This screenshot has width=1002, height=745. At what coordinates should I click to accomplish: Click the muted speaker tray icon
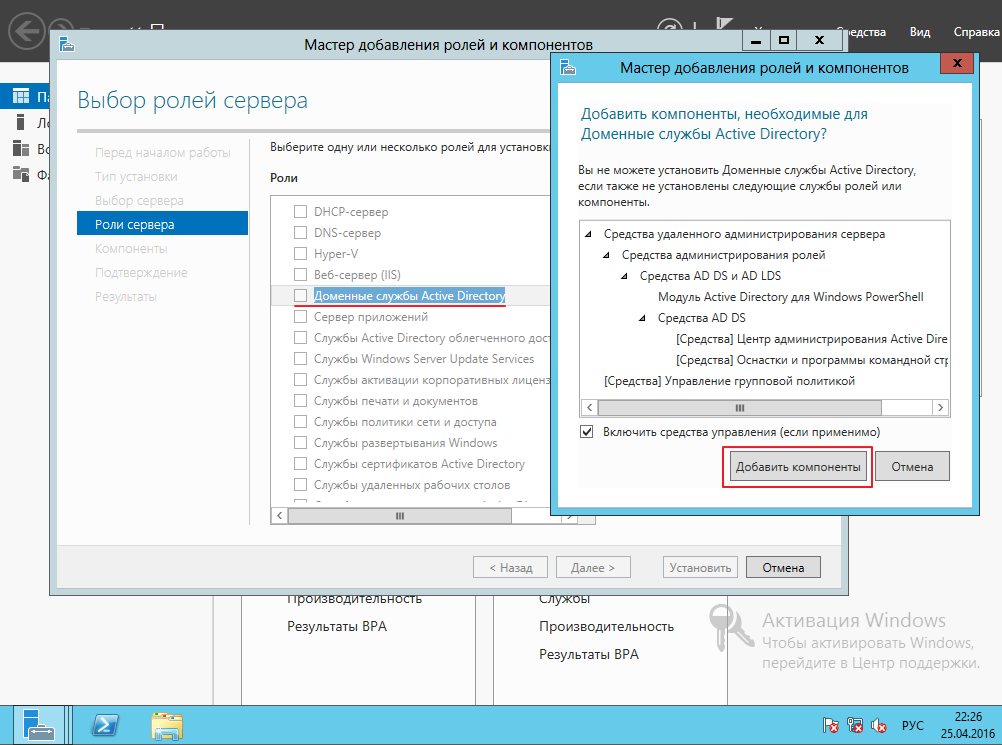879,725
